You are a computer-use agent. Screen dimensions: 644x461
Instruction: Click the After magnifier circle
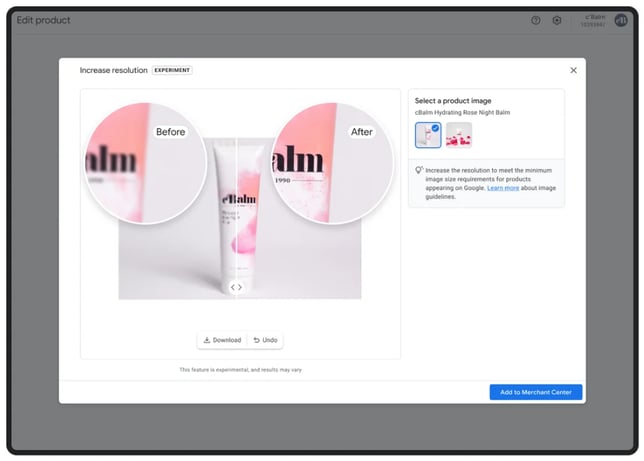(332, 164)
